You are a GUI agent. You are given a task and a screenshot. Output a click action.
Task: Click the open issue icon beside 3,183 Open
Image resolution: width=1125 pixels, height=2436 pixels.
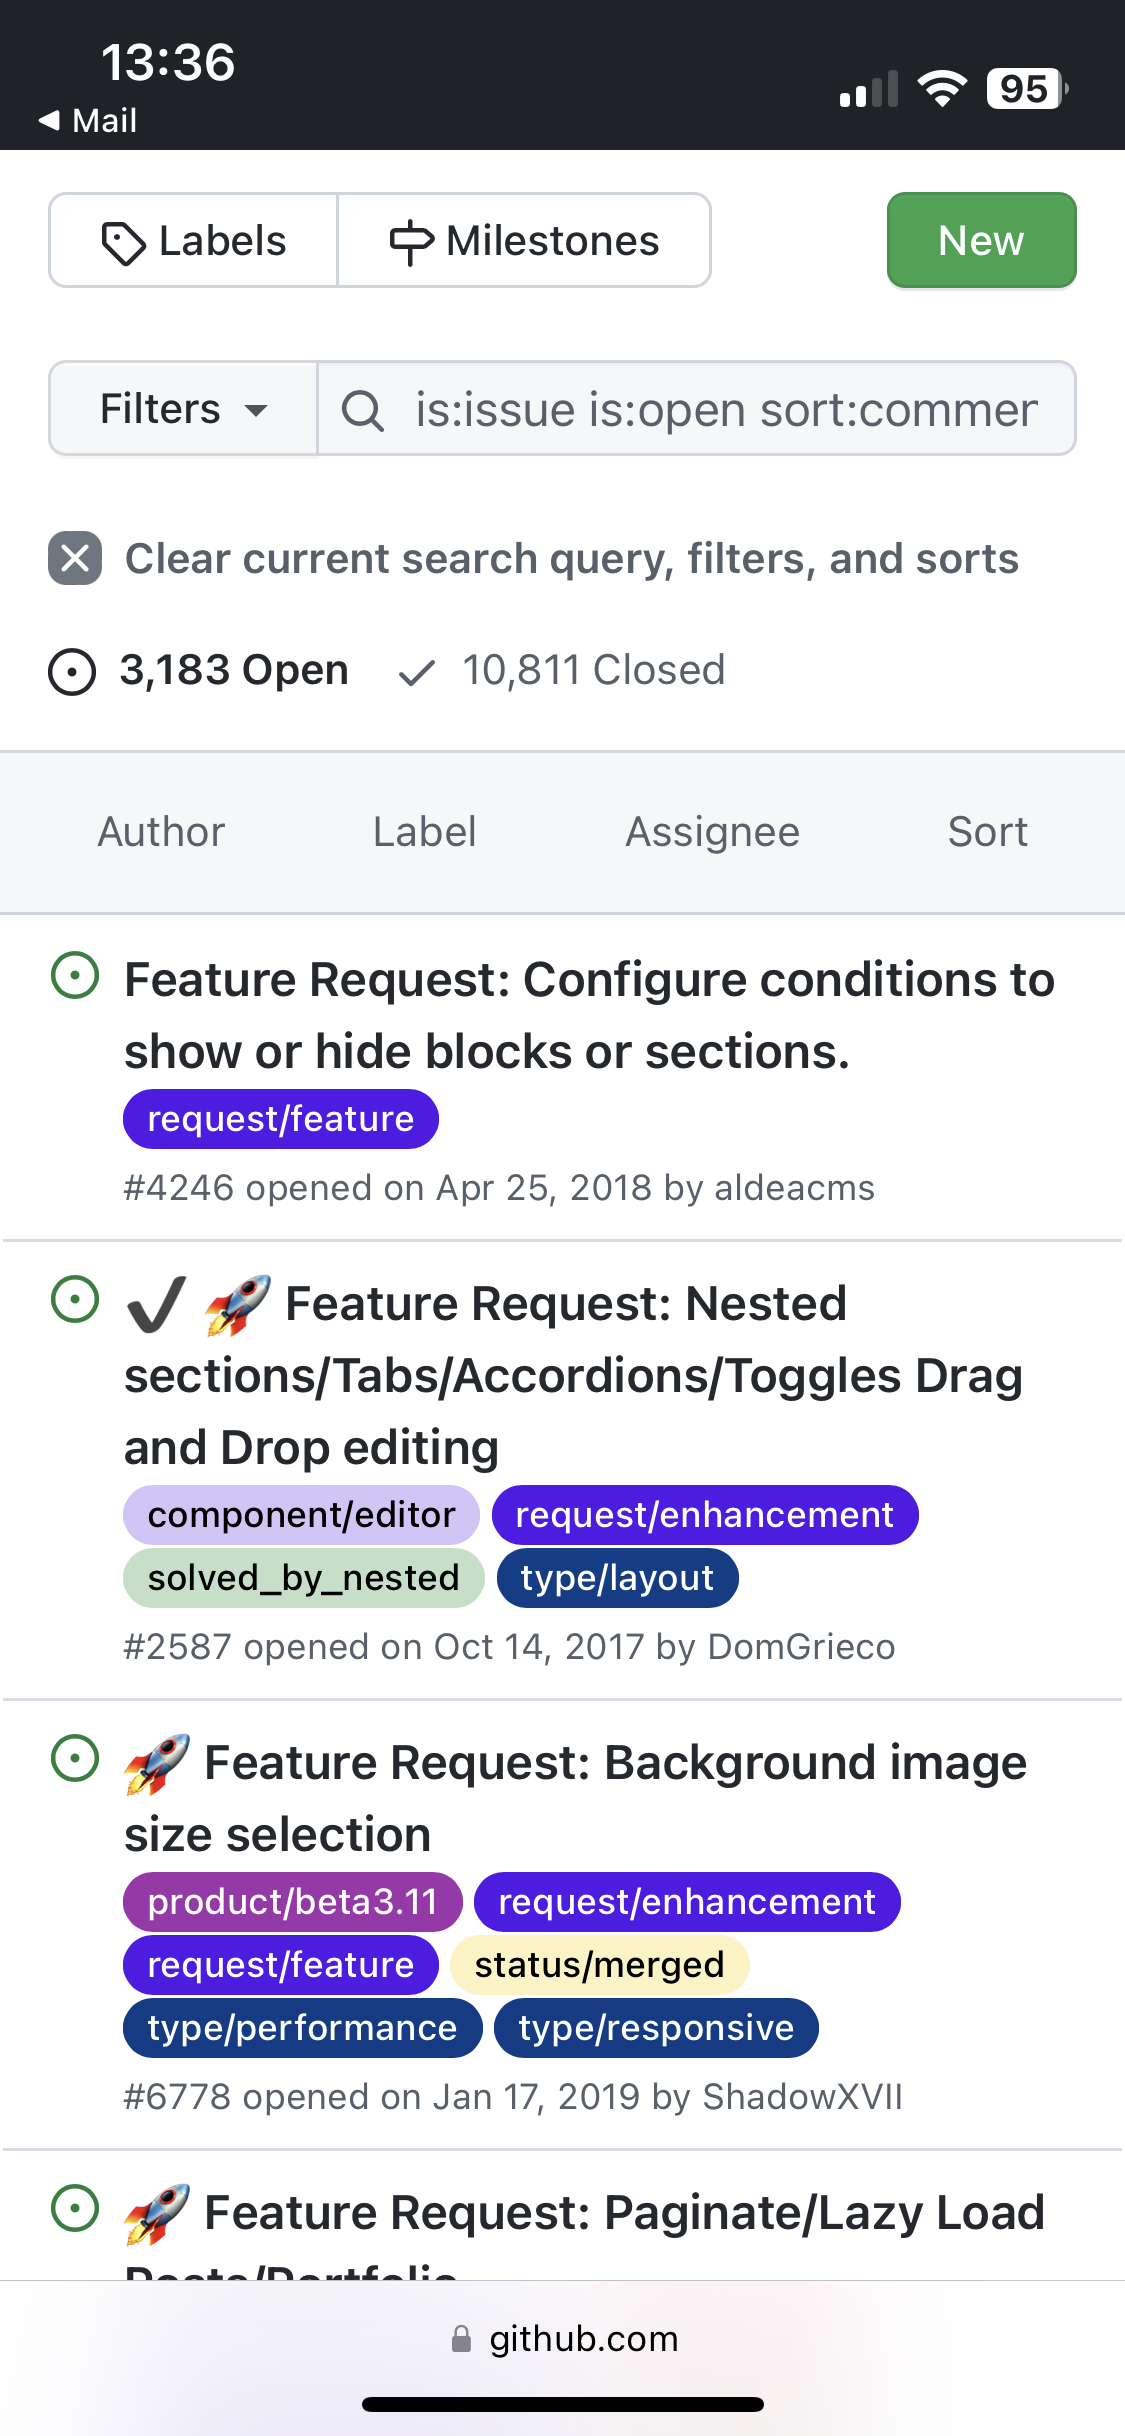[70, 670]
